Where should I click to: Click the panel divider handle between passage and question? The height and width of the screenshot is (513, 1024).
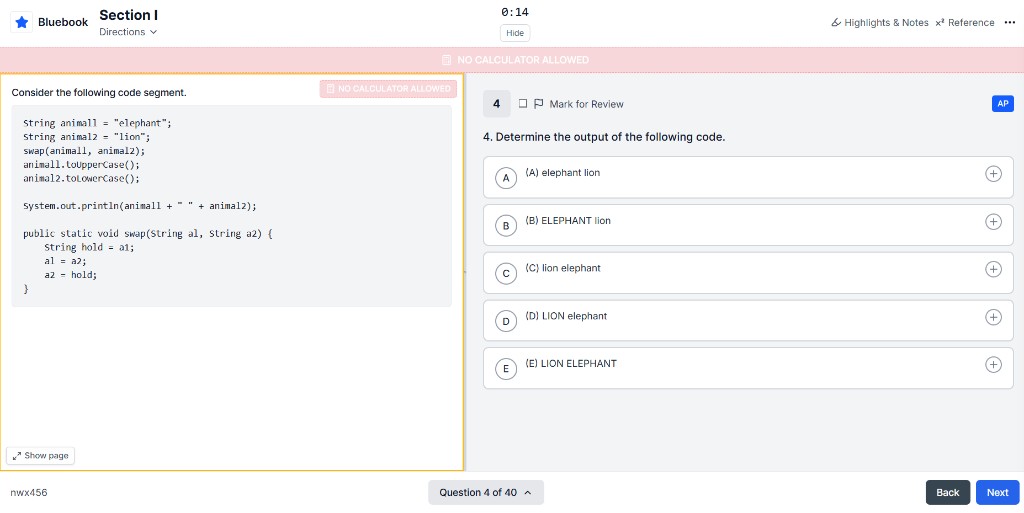(x=465, y=272)
